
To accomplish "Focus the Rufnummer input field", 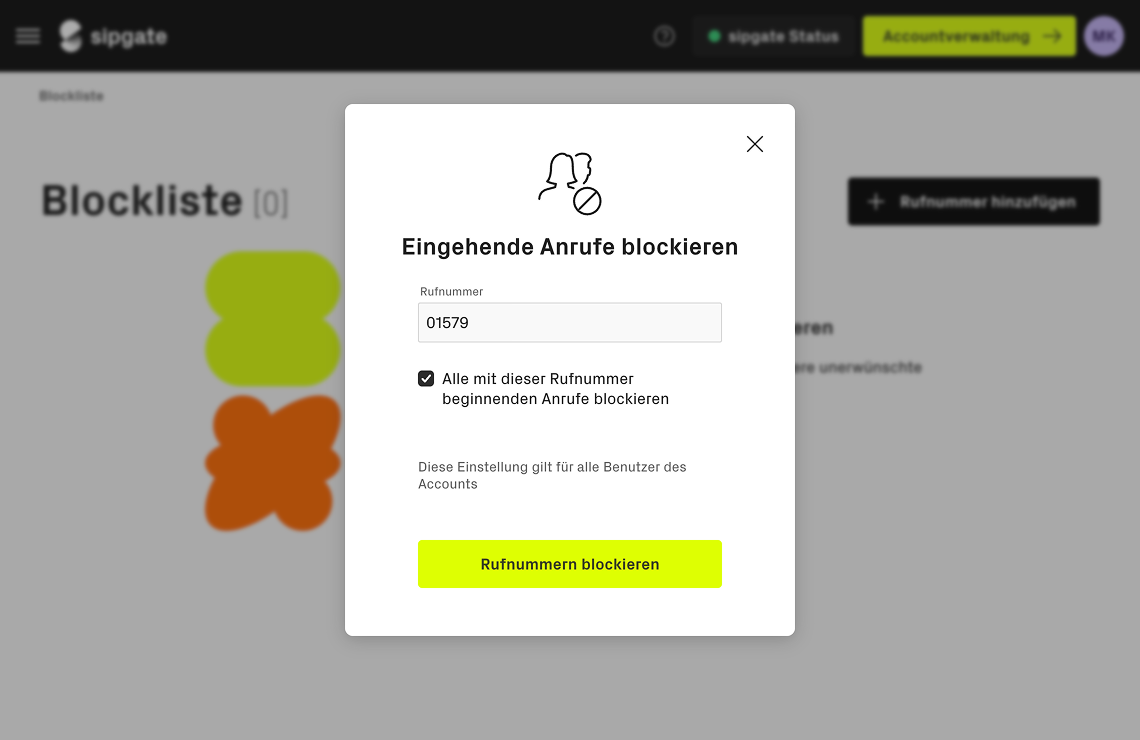I will pos(569,323).
